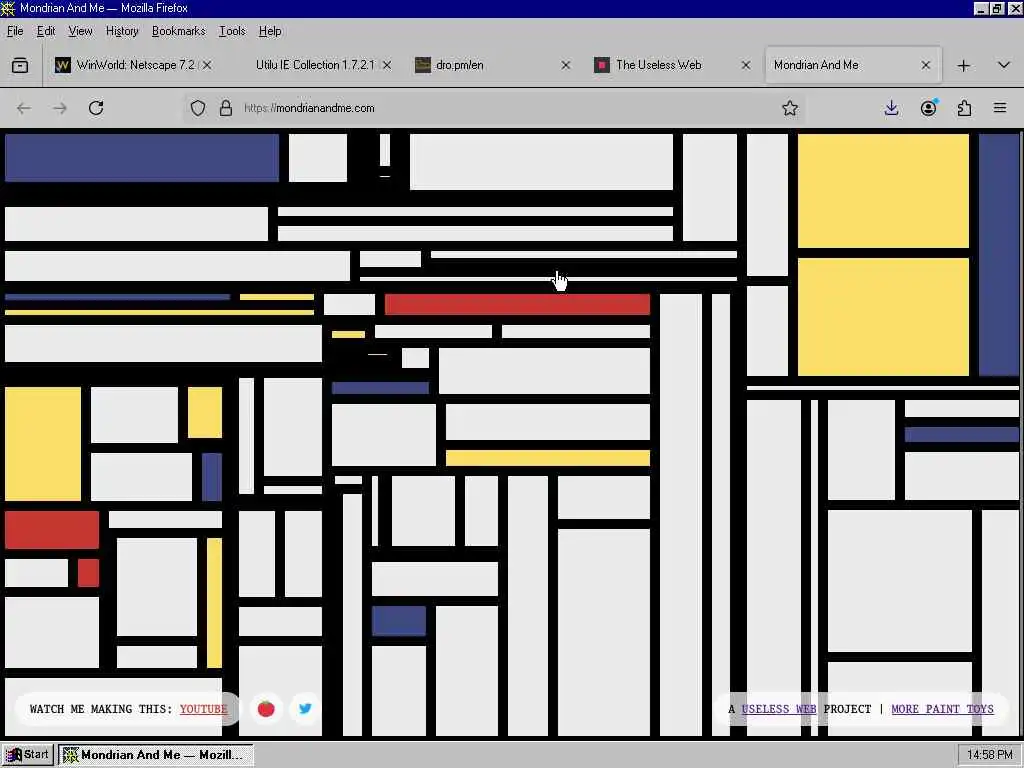
Task: Click the mondrianandme.com address bar
Action: (x=496, y=108)
